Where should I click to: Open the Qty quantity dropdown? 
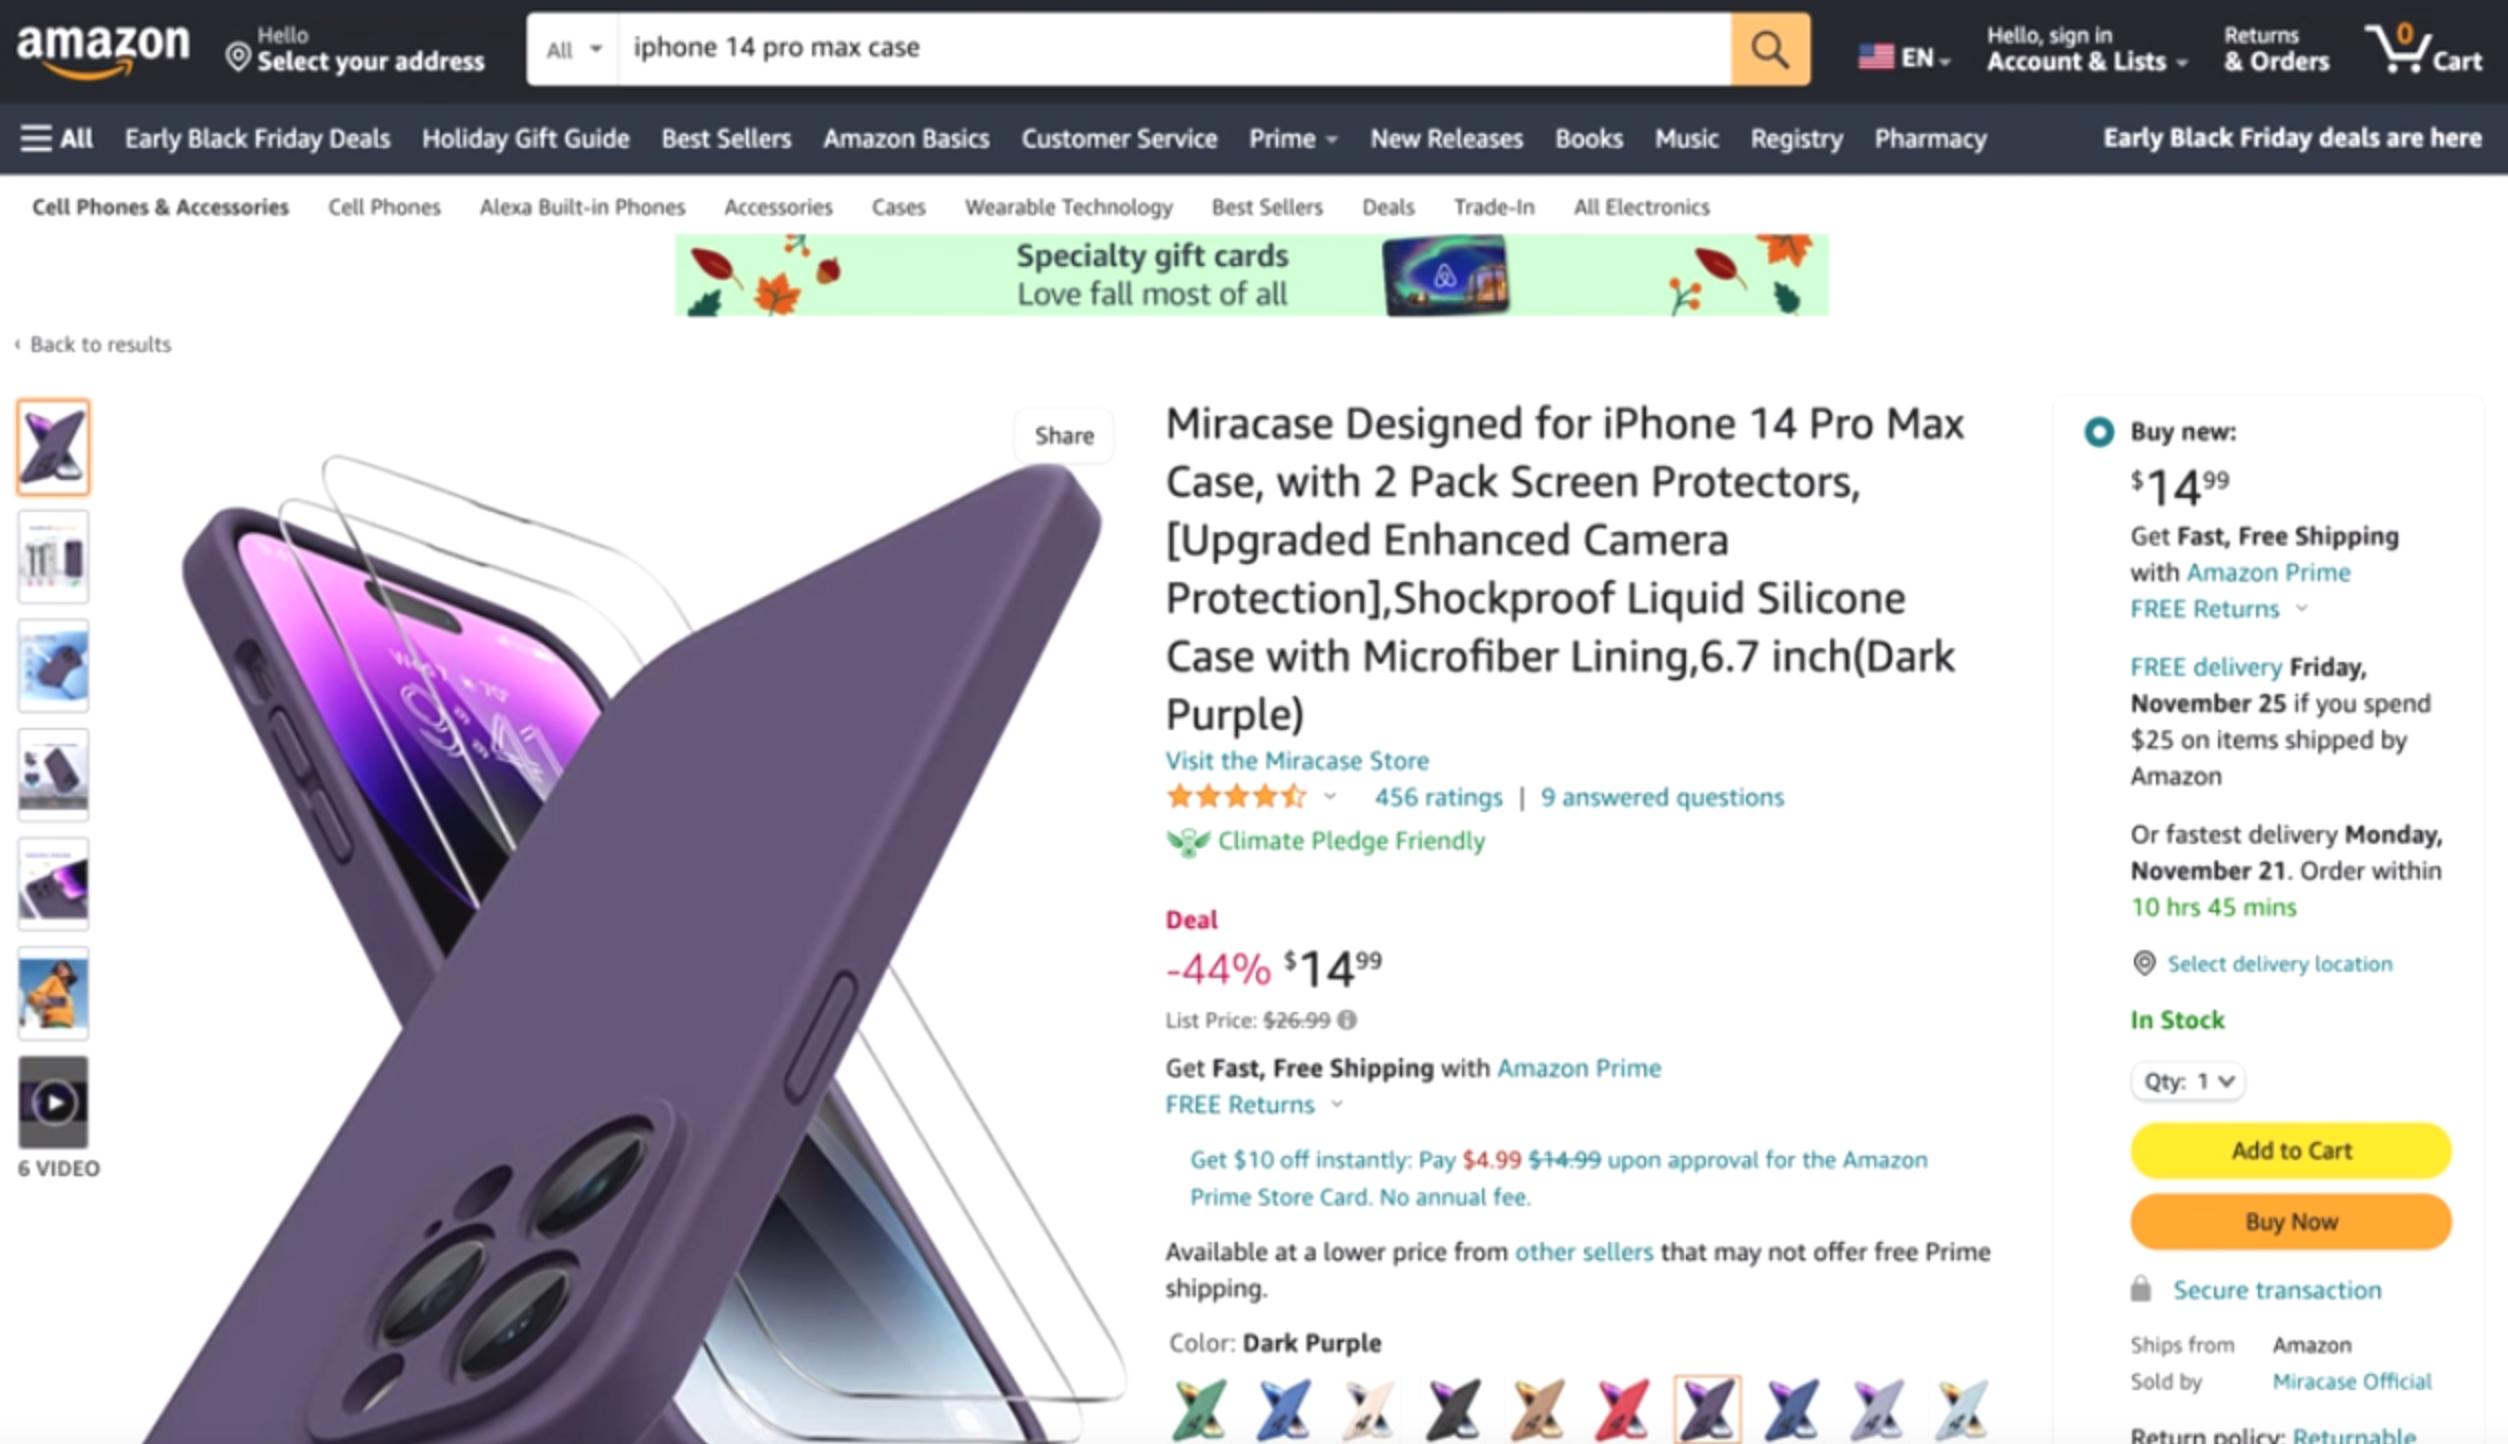click(2188, 1081)
